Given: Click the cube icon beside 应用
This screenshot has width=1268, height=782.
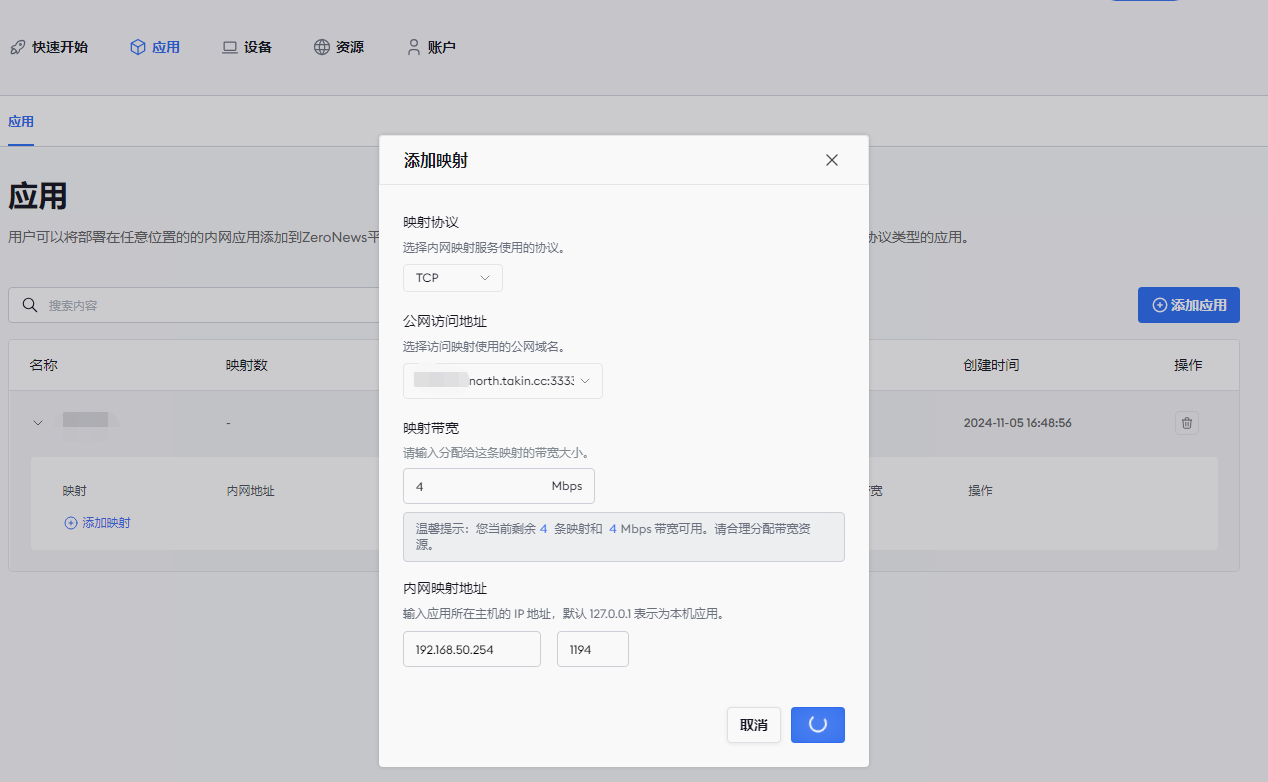Looking at the screenshot, I should click(138, 47).
